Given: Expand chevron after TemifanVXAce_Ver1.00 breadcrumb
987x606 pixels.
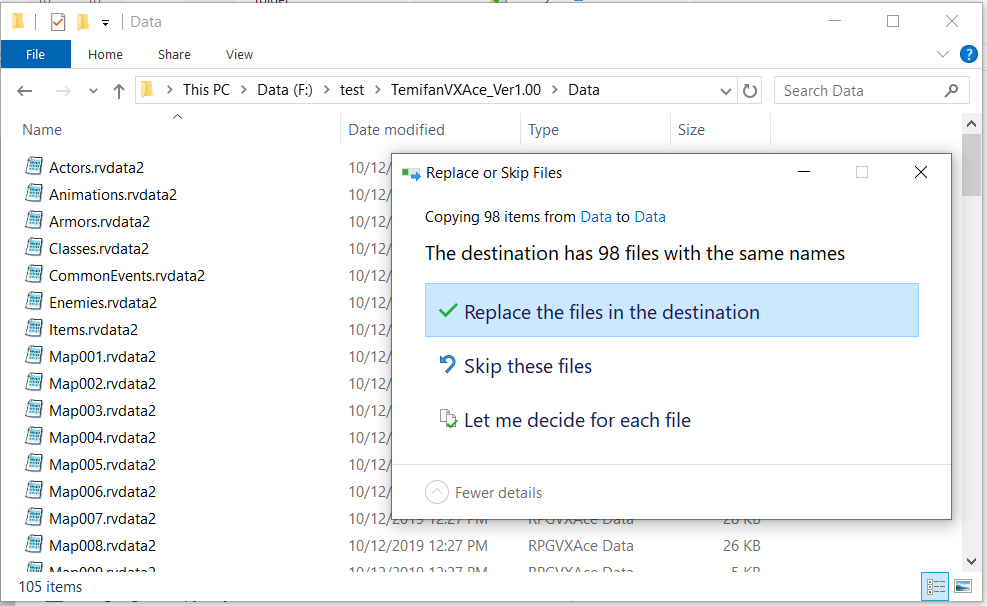Looking at the screenshot, I should (x=555, y=90).
